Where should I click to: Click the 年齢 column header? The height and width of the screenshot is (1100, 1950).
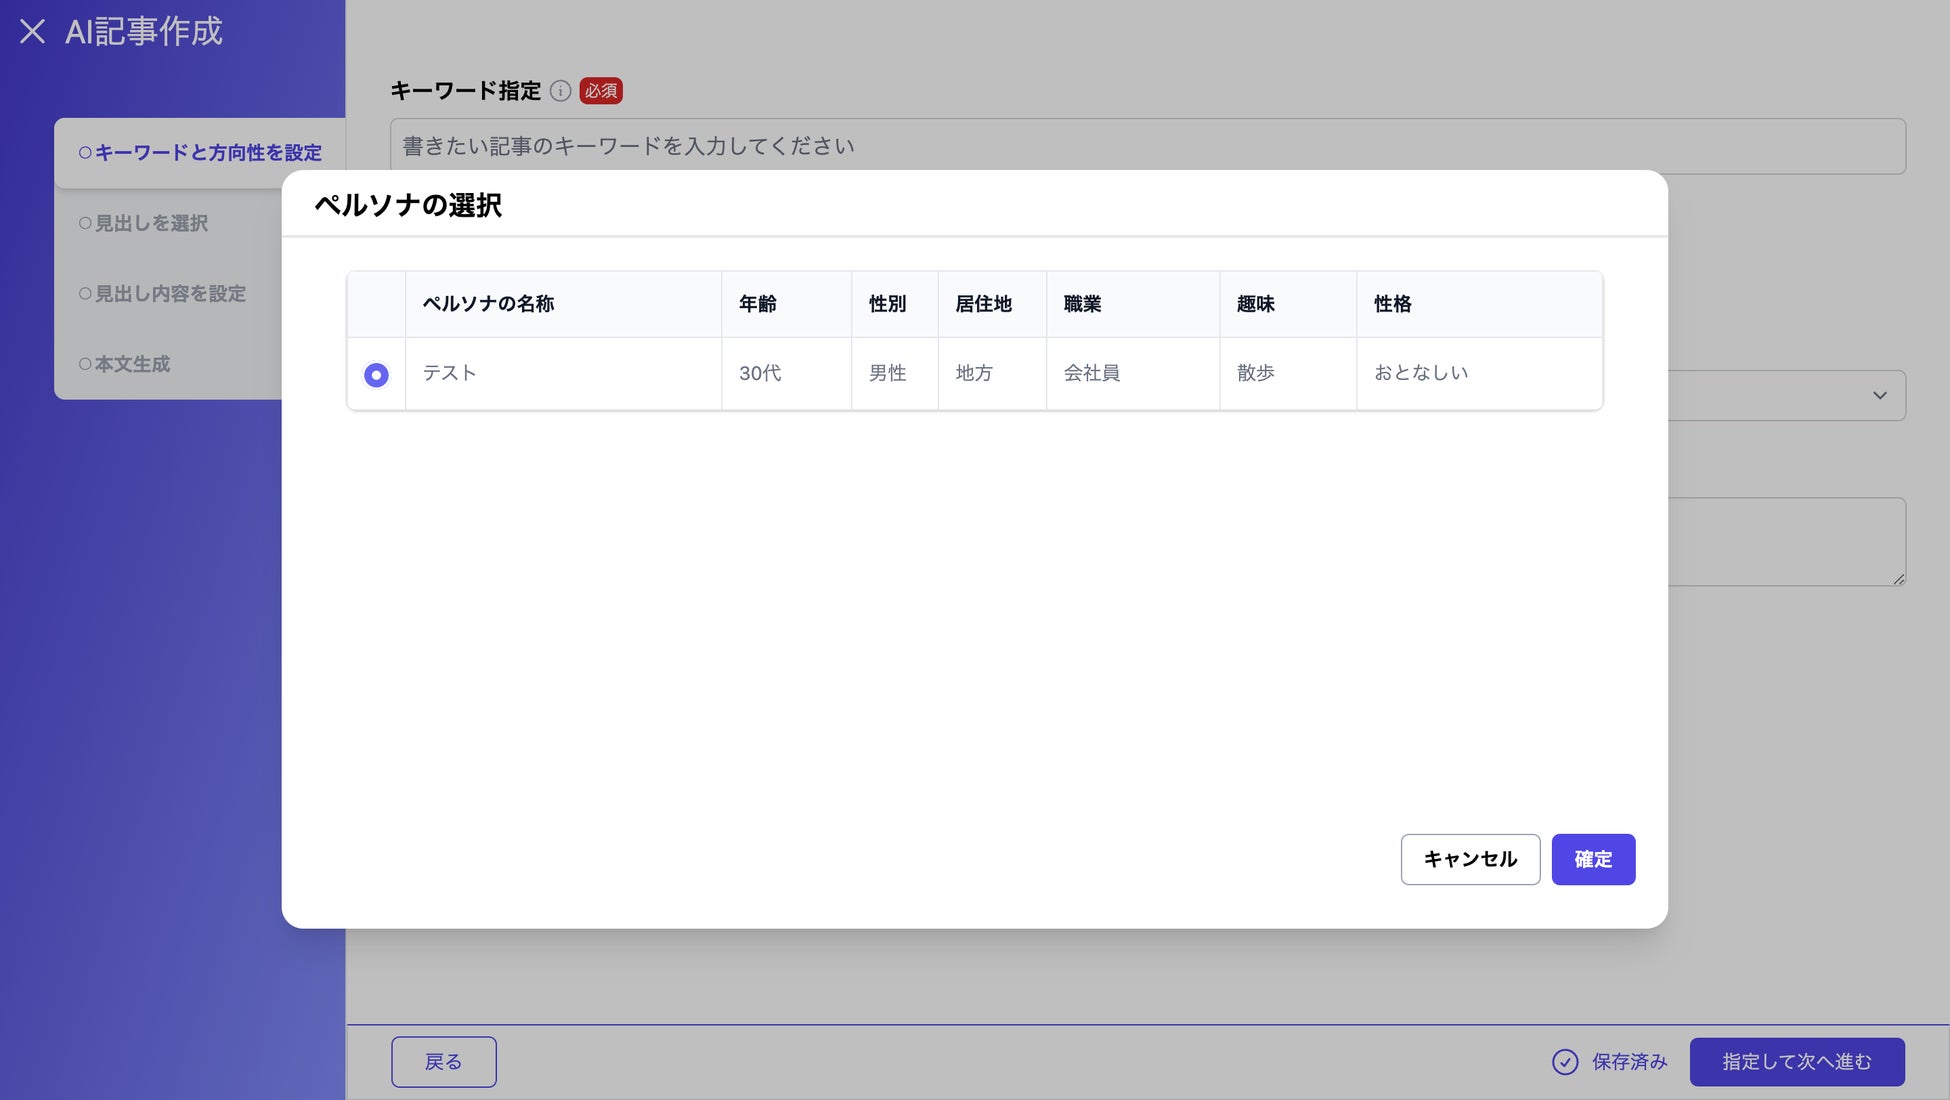coord(757,304)
